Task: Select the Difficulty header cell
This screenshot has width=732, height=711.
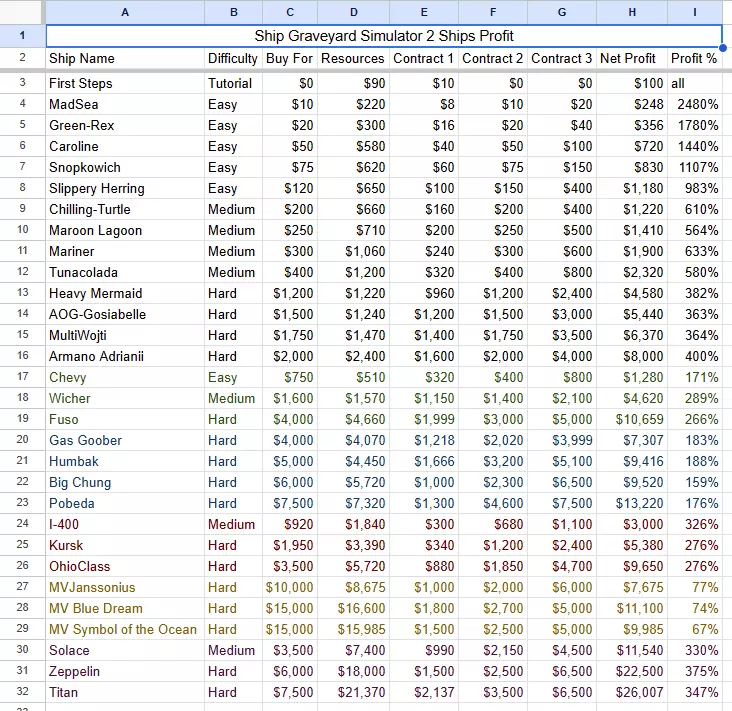Action: tap(233, 59)
